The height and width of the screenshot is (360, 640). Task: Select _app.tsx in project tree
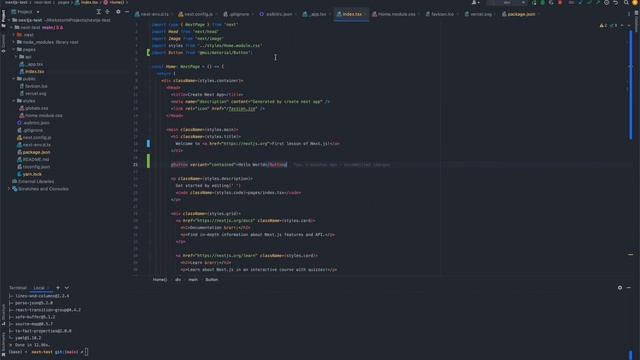coord(31,64)
